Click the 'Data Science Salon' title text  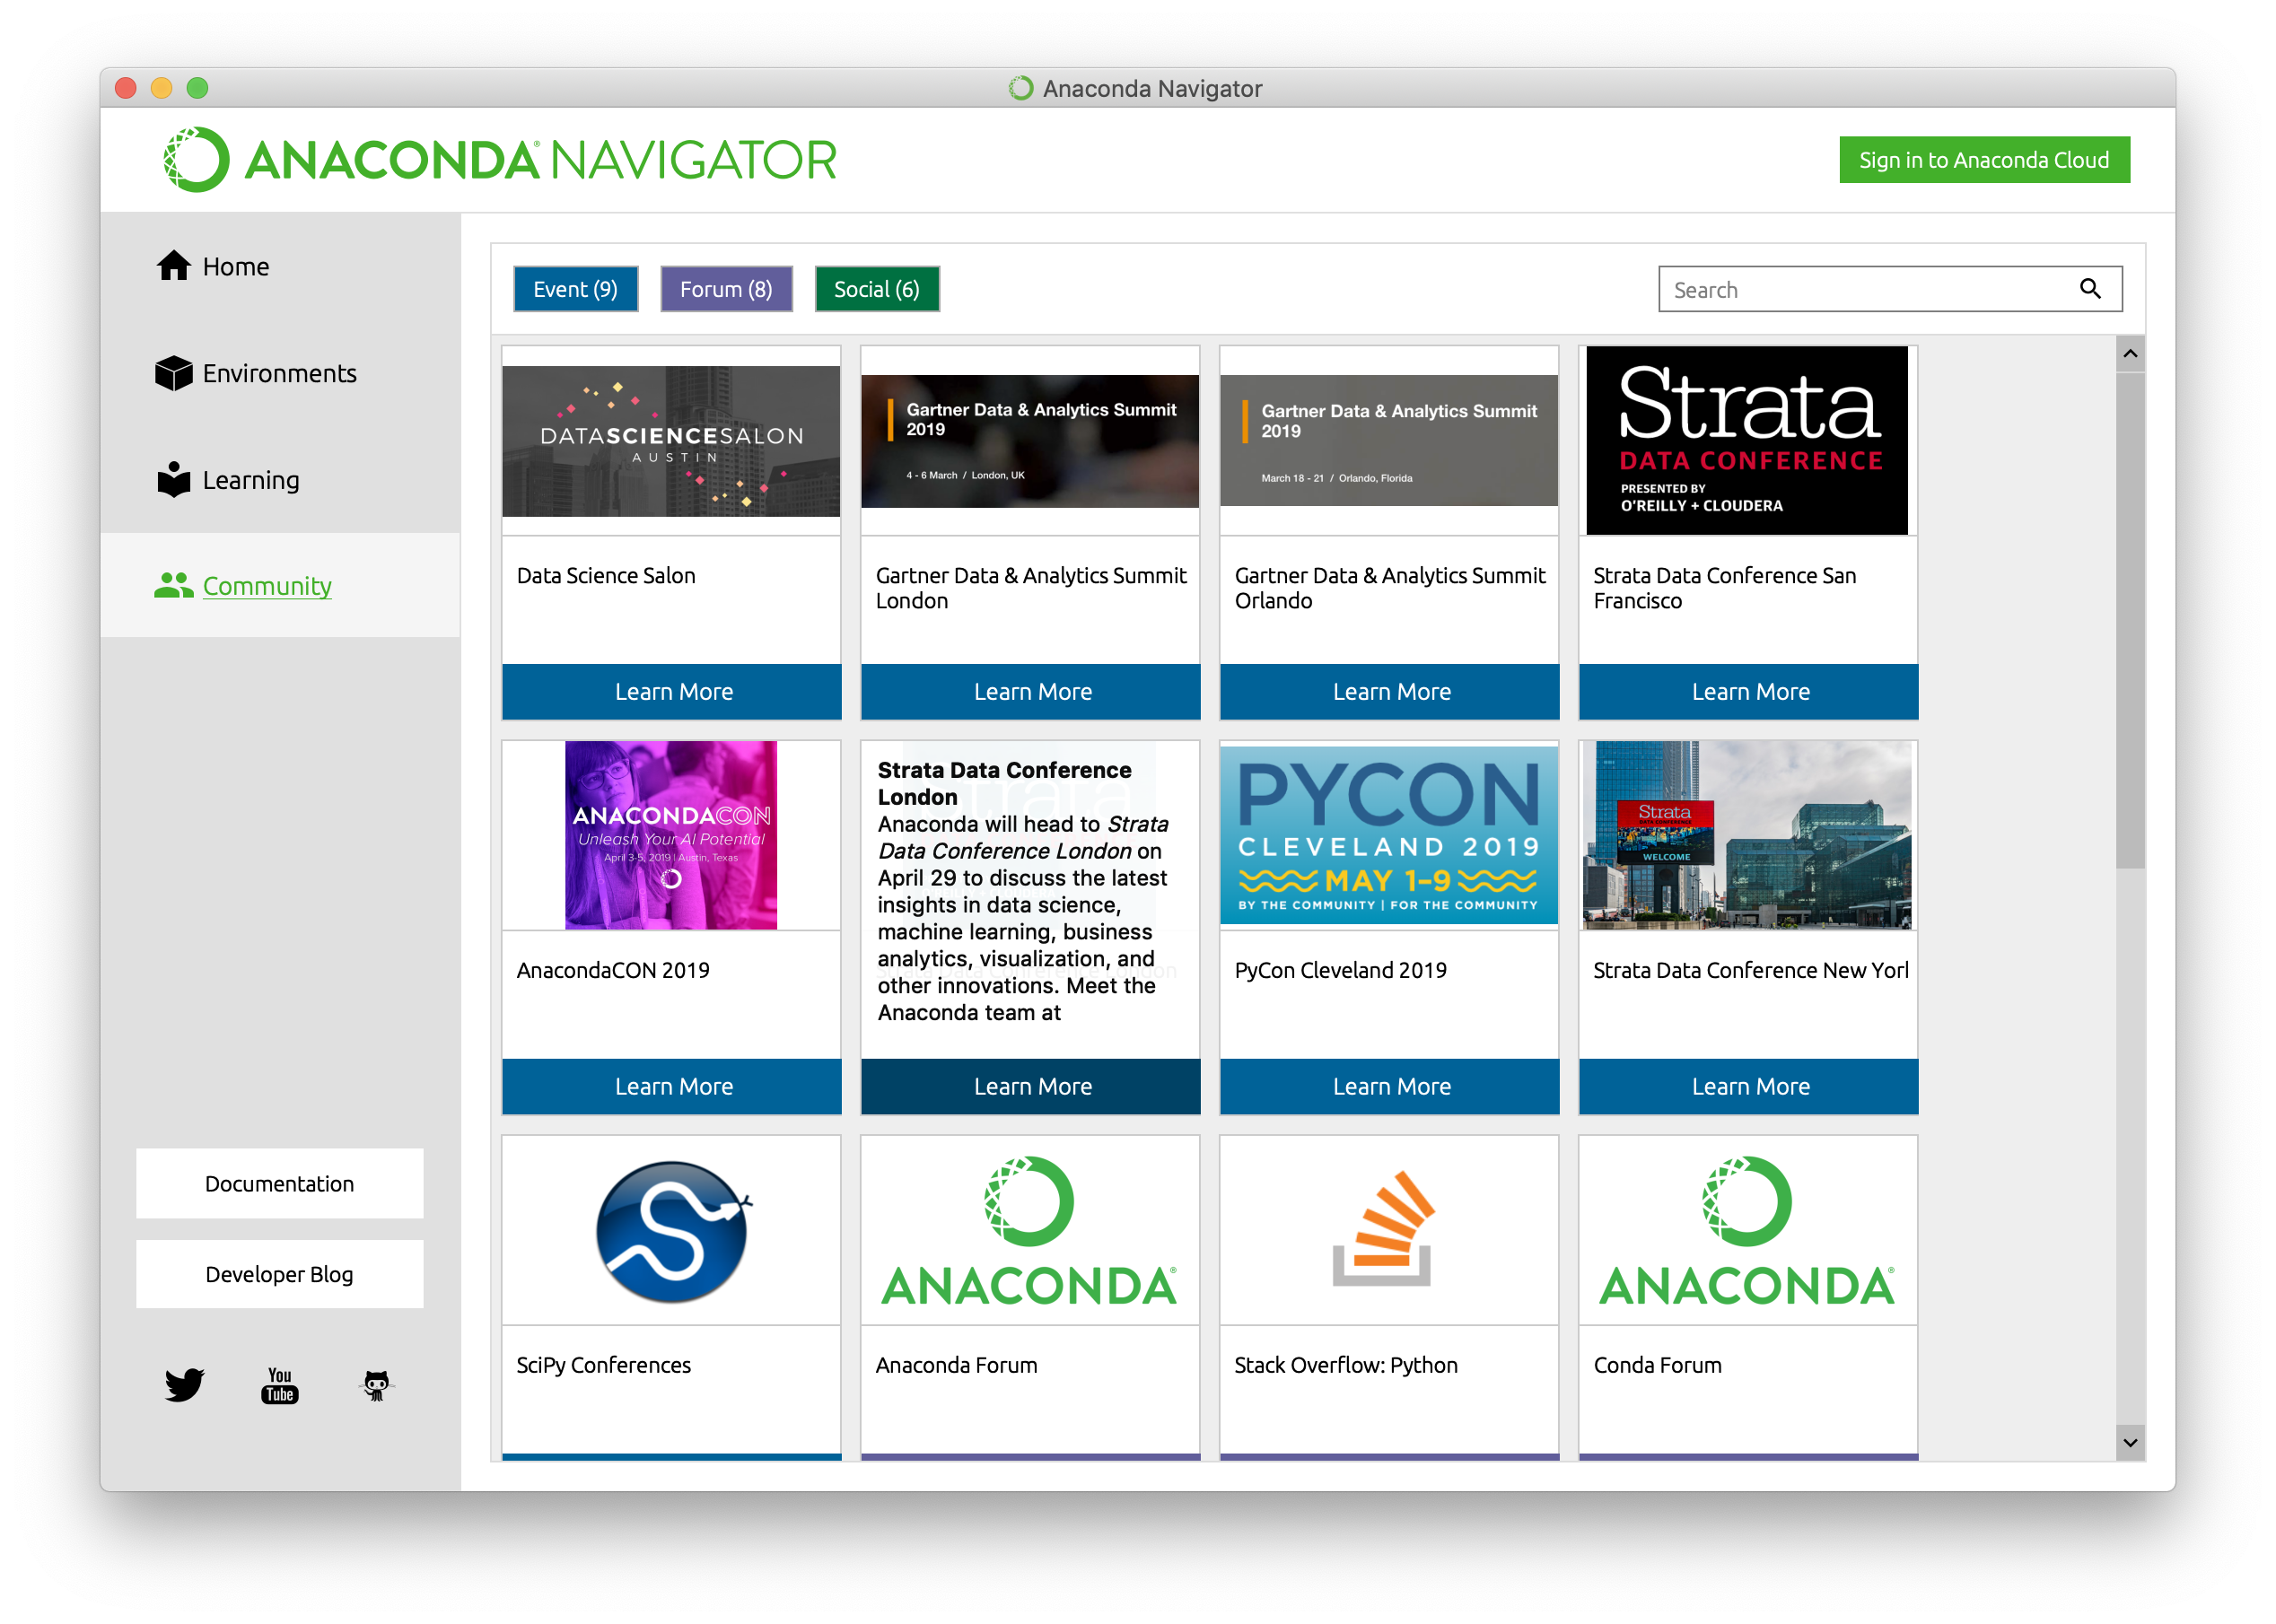606,575
